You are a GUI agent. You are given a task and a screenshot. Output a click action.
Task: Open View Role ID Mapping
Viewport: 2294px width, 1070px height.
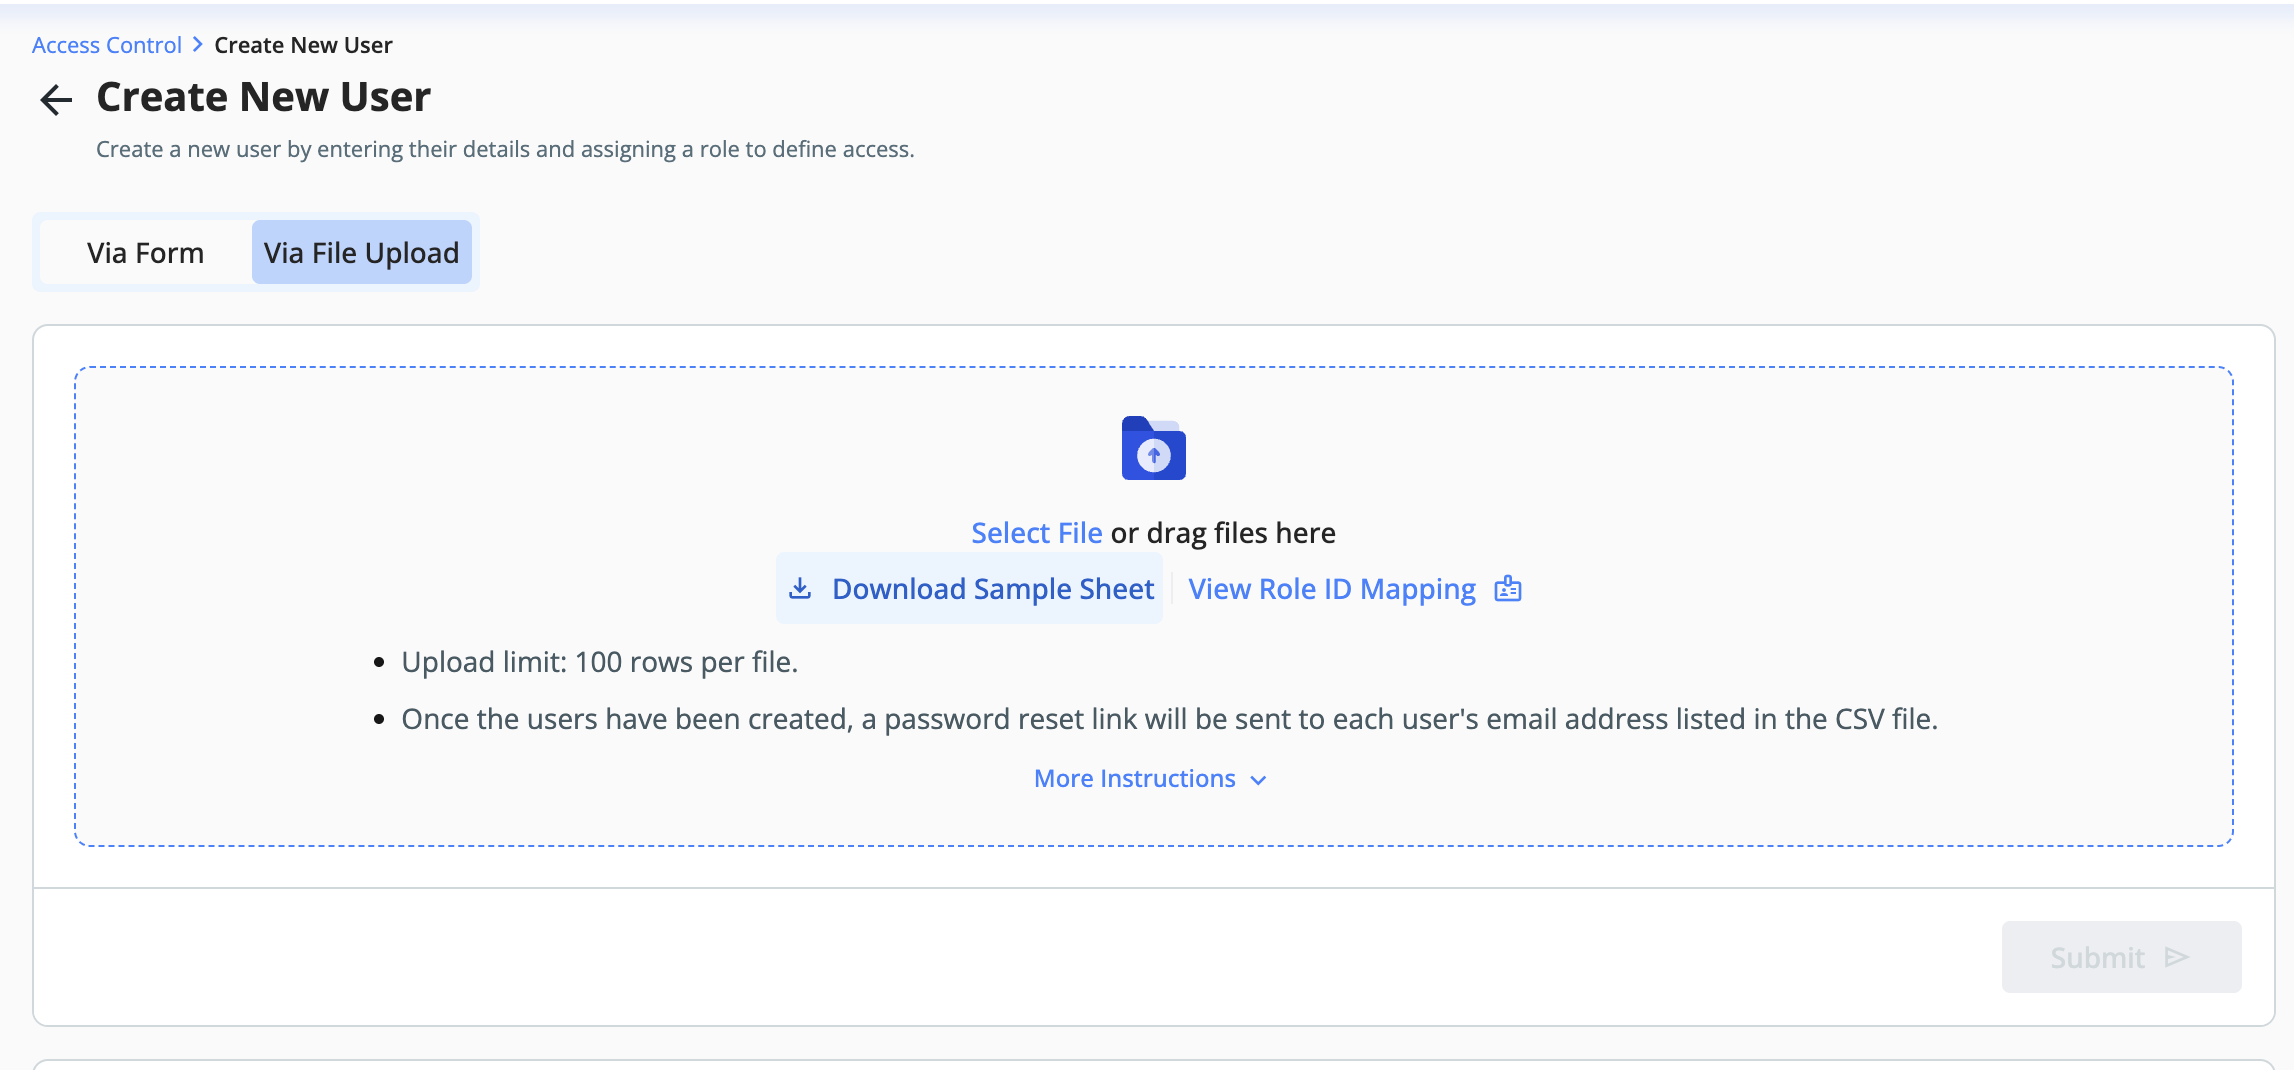point(1354,589)
